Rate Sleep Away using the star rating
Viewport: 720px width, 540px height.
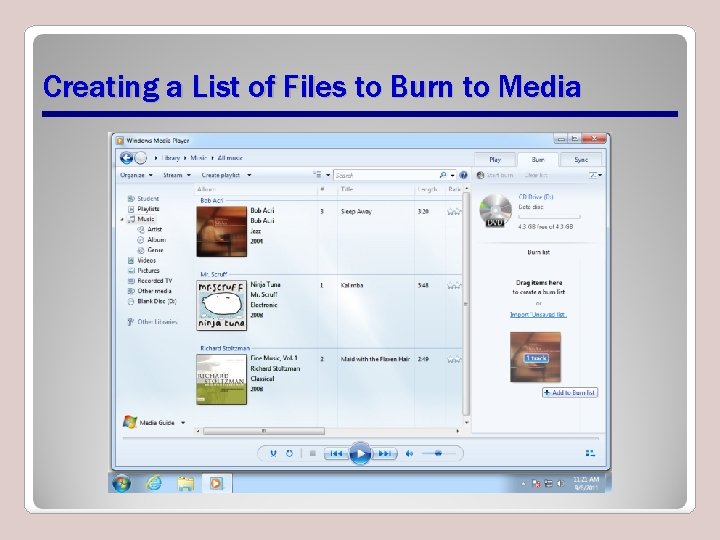pos(454,212)
